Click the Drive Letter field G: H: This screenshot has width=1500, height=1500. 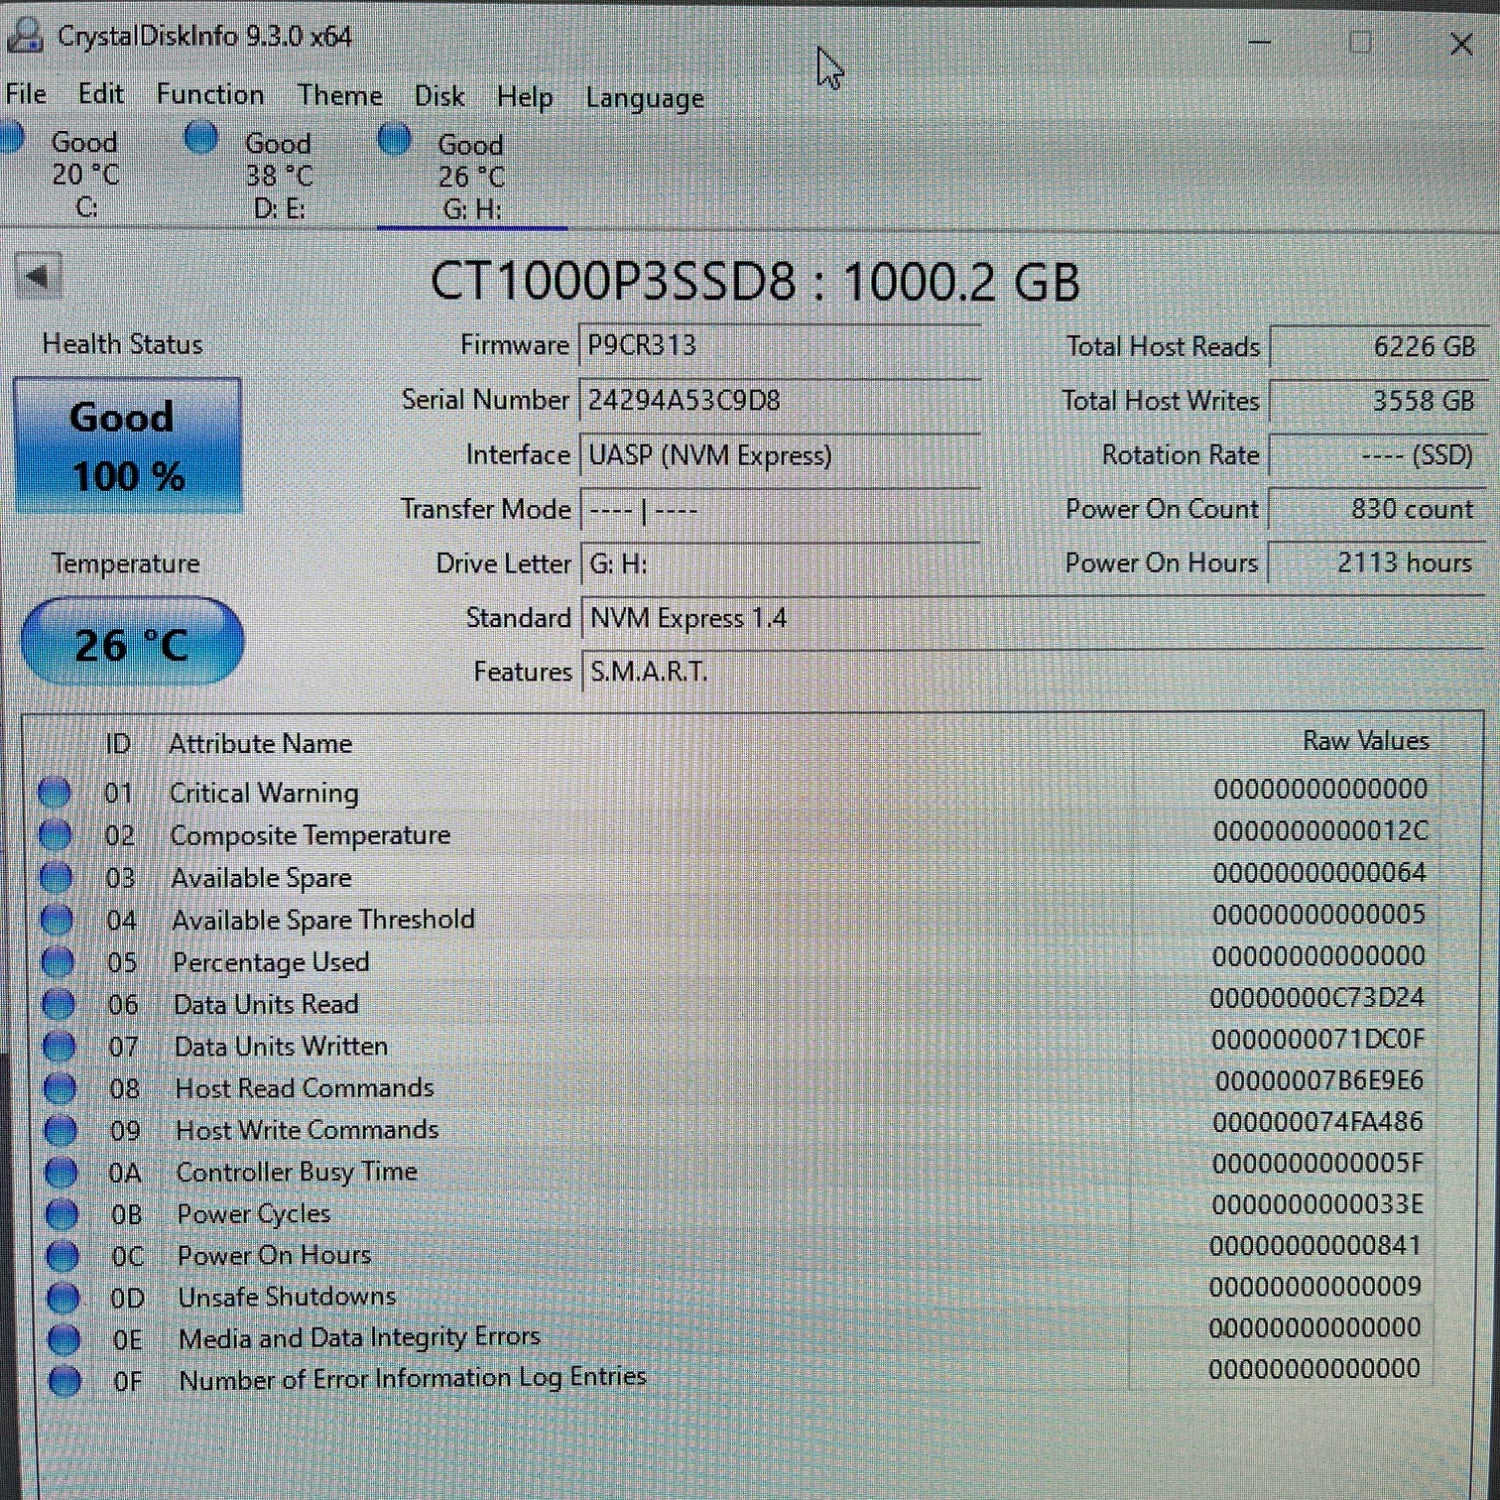point(779,564)
